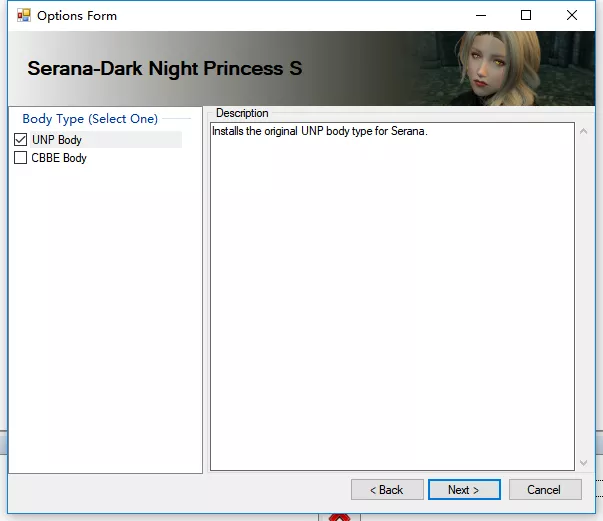Screen dimensions: 603x521
Task: Click the description scrollbar down arrow
Action: pos(583,463)
